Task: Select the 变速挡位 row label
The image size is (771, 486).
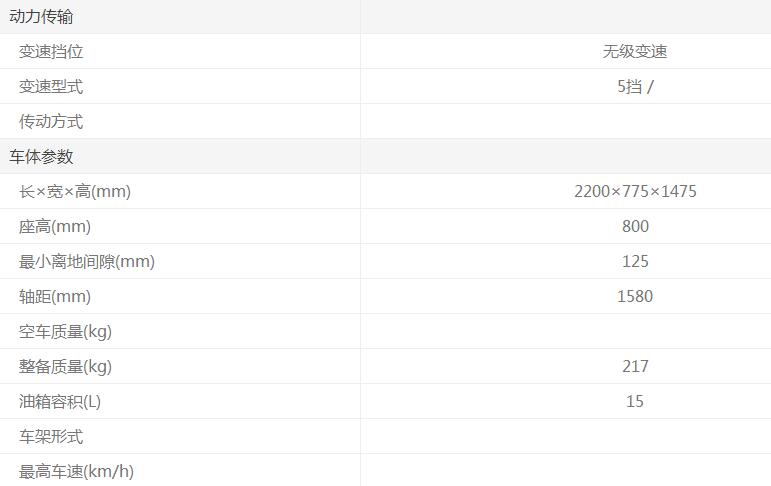Action: click(51, 52)
